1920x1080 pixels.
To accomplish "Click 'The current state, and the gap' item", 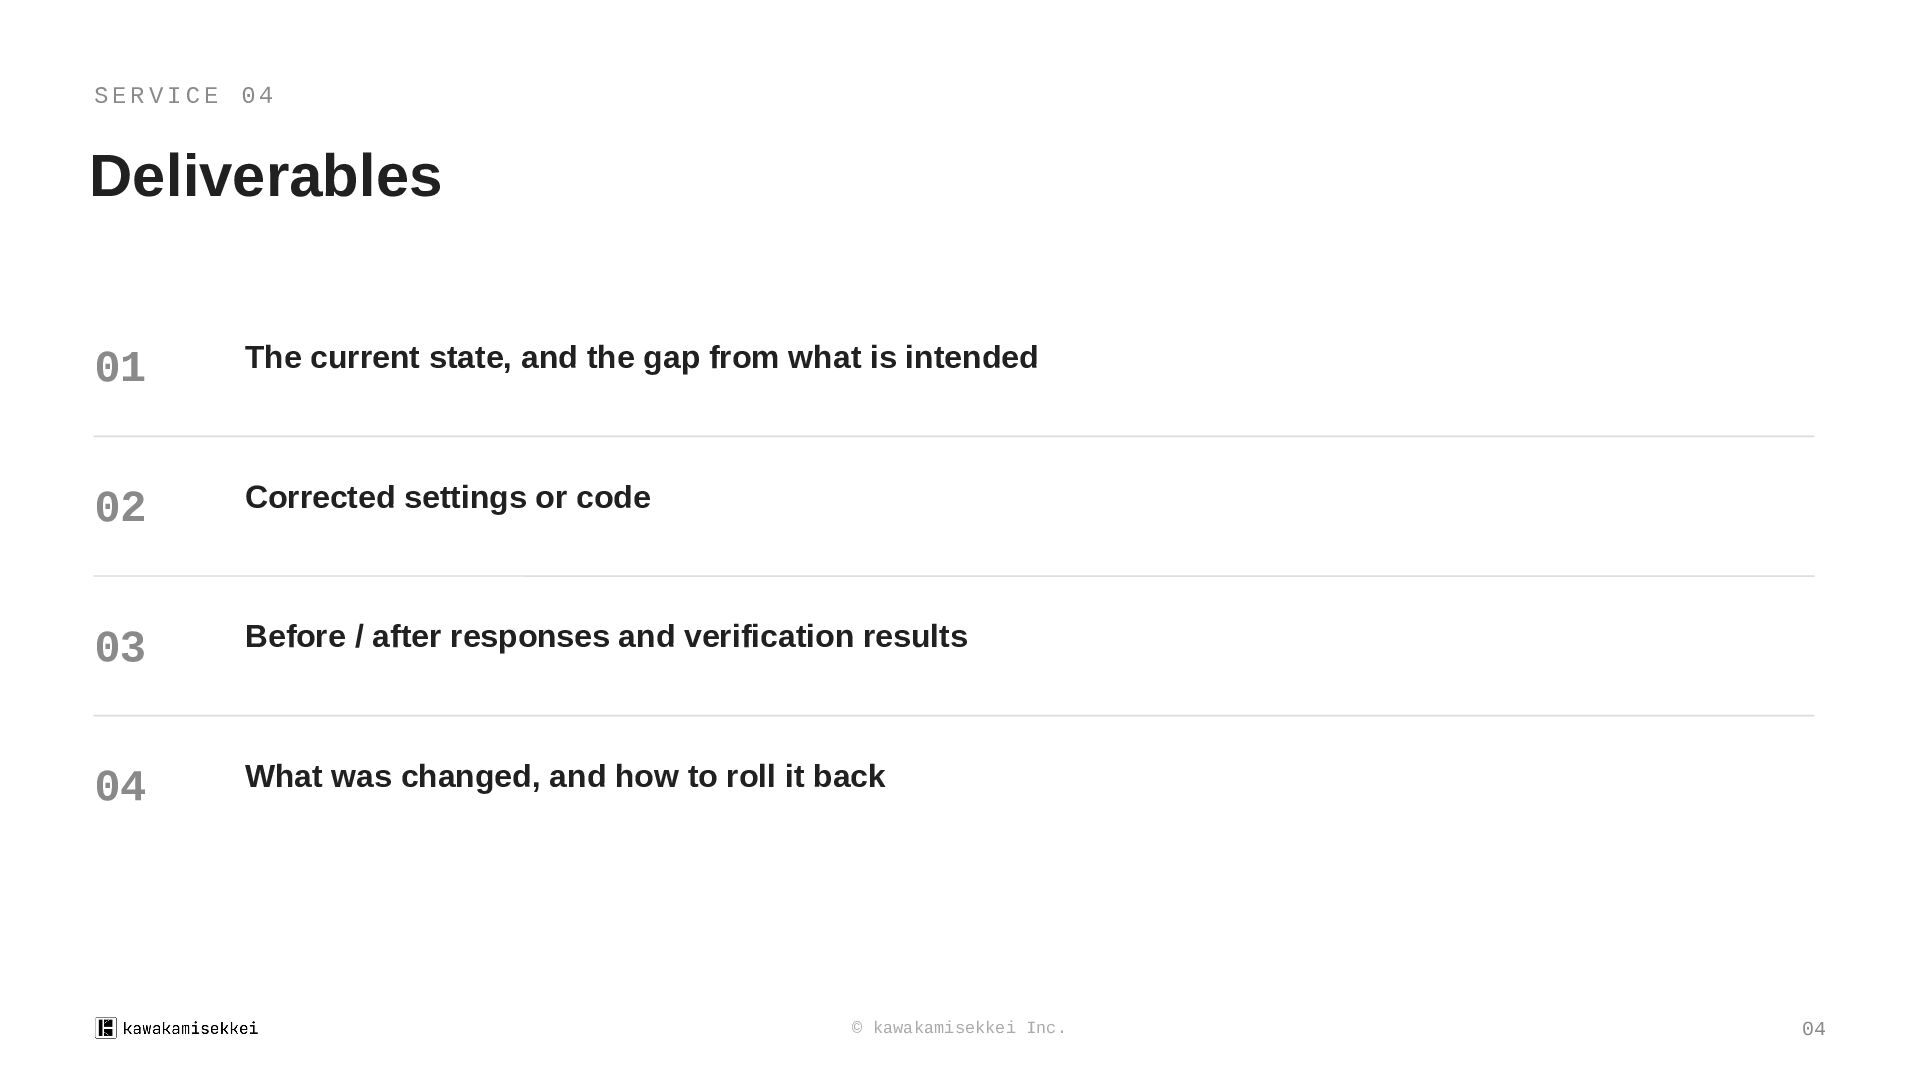I will 641,358.
